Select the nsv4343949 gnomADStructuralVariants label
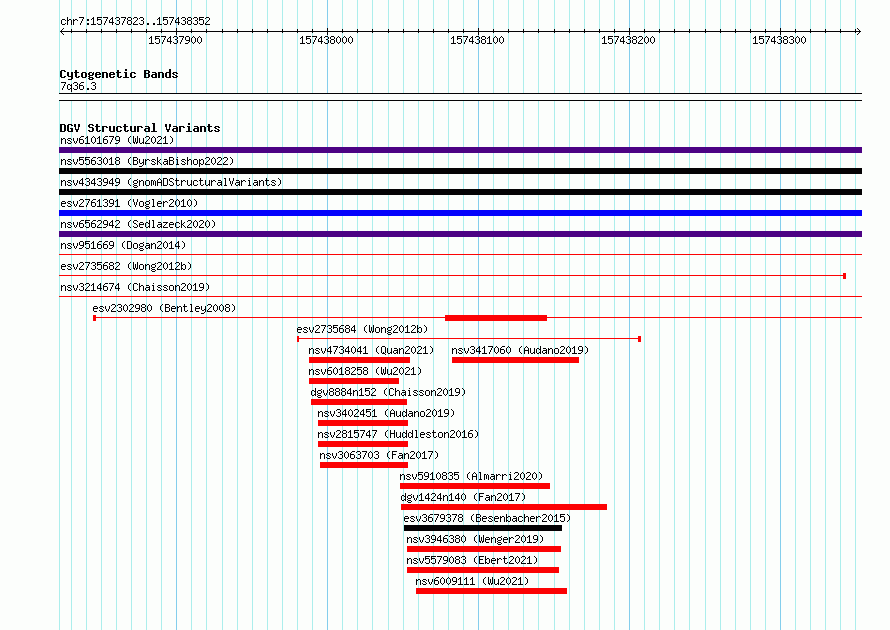Image resolution: width=890 pixels, height=630 pixels. pos(171,182)
